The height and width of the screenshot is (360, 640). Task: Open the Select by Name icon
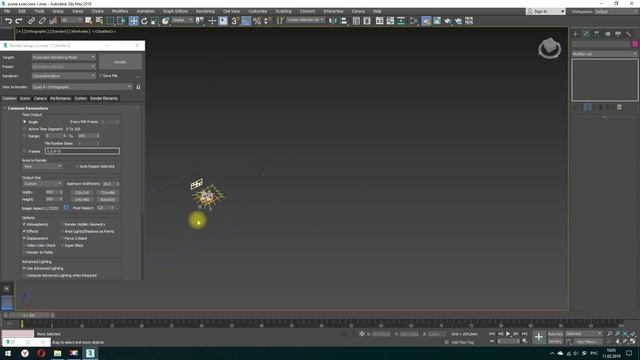(99, 21)
